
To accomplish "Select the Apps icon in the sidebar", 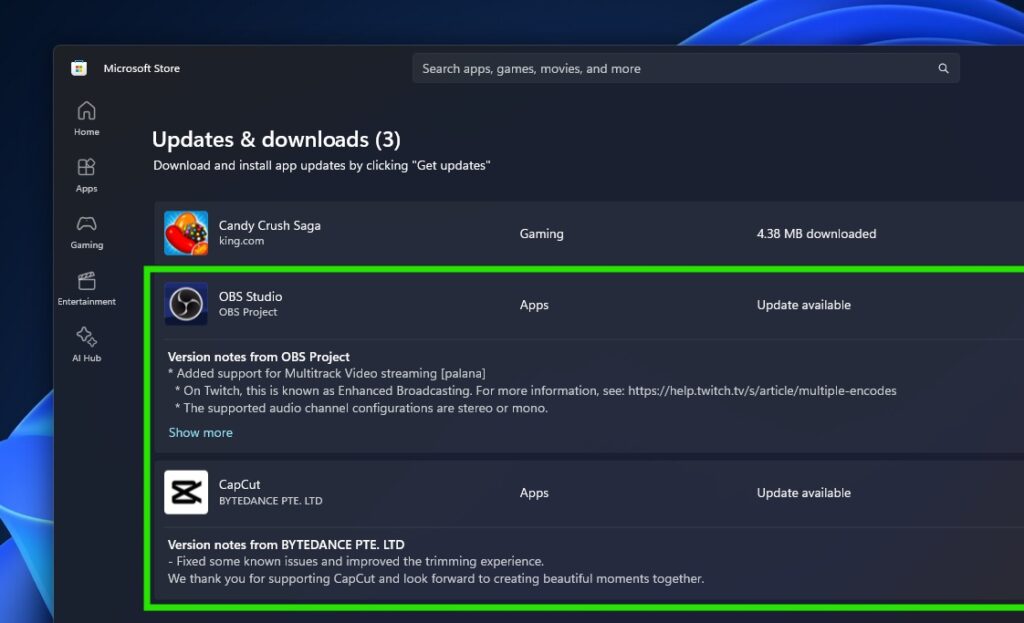I will (x=85, y=172).
